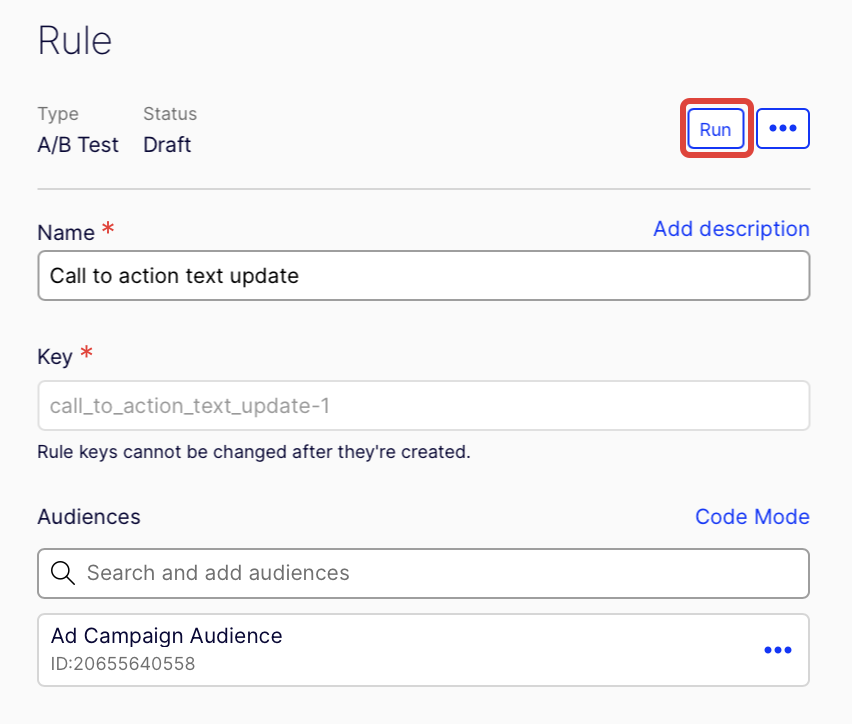Image resolution: width=852 pixels, height=724 pixels.
Task: Select the Ad Campaign Audience entry
Action: [x=166, y=636]
